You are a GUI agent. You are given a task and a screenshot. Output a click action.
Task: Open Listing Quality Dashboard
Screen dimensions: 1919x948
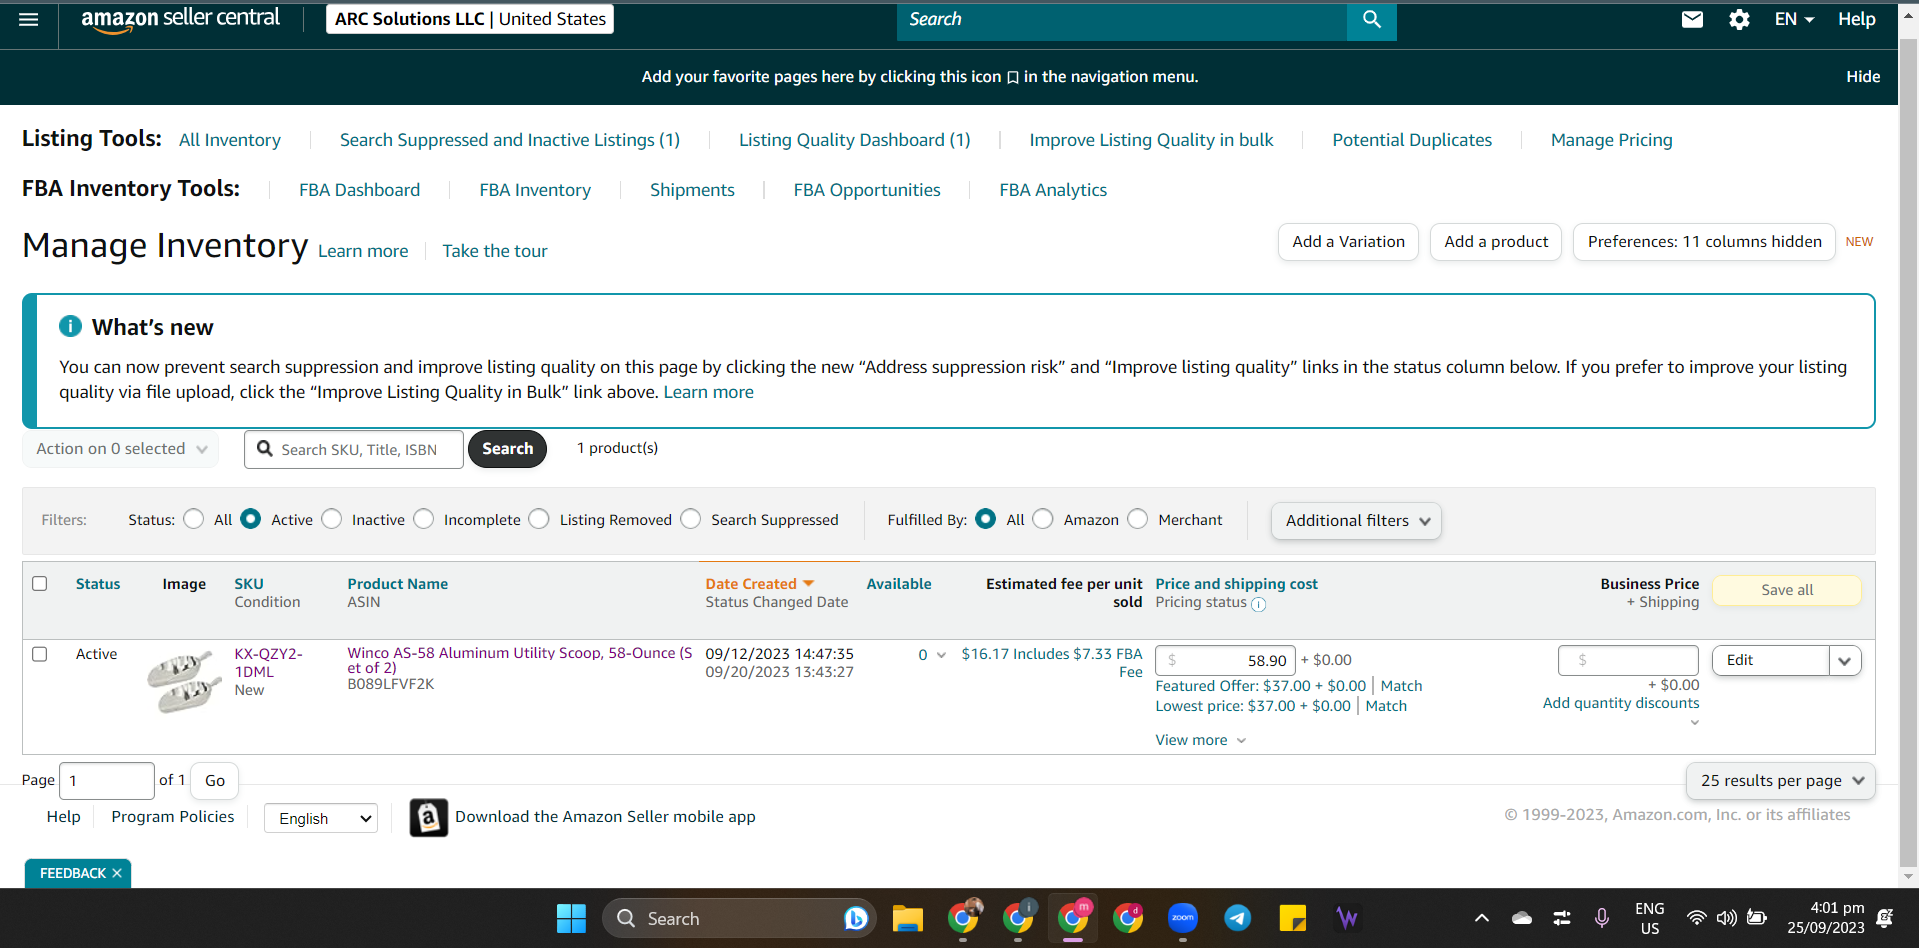(x=855, y=140)
